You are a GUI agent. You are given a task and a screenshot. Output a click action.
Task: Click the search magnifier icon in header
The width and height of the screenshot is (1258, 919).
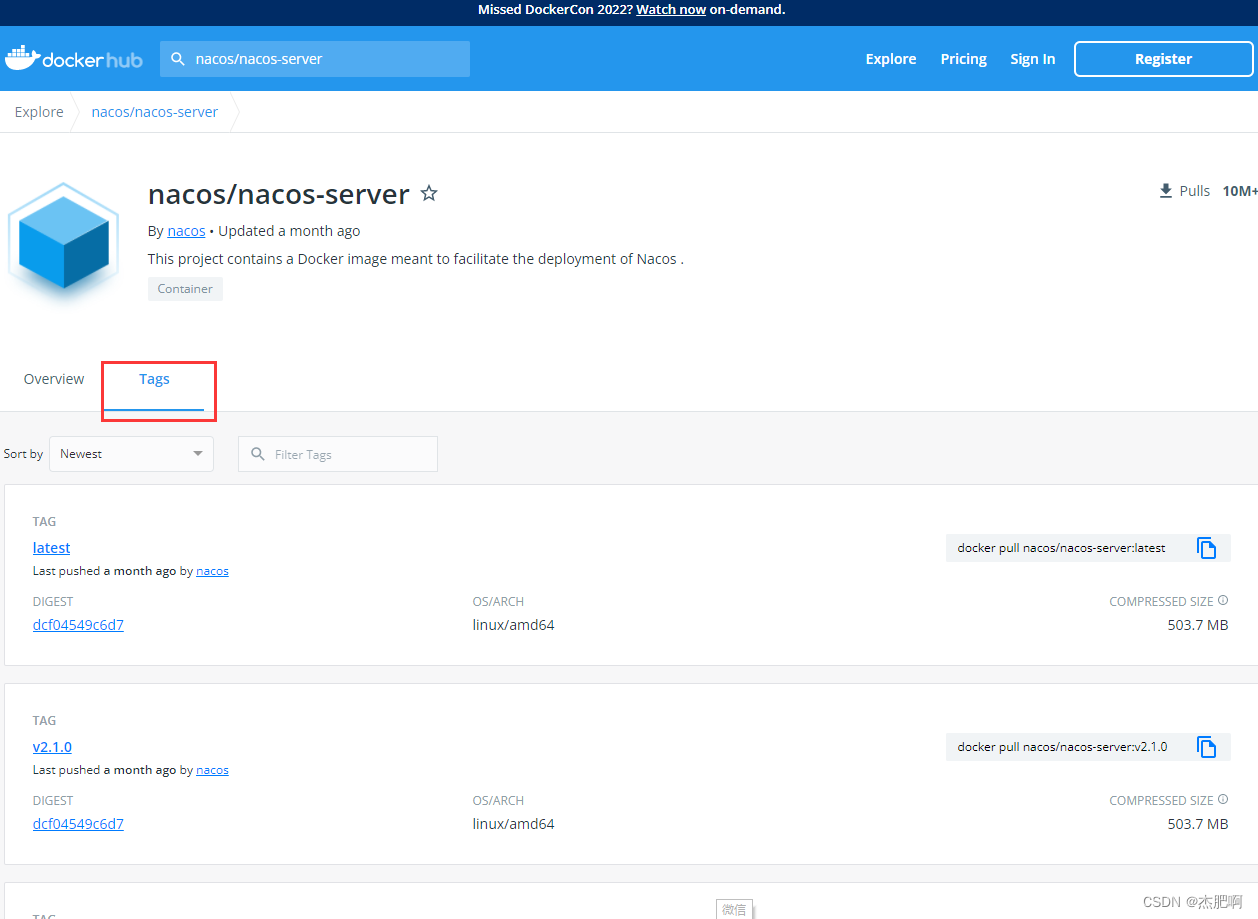178,59
